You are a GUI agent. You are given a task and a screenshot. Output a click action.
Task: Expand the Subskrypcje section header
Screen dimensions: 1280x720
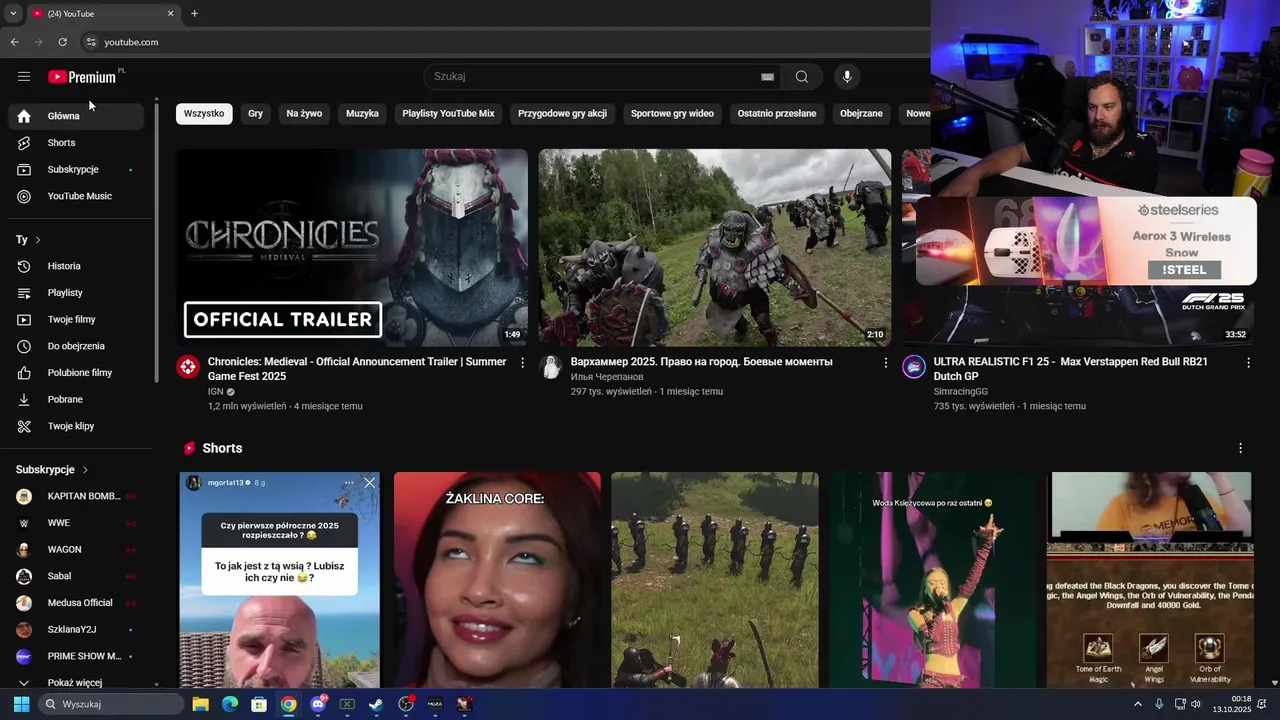(x=52, y=470)
